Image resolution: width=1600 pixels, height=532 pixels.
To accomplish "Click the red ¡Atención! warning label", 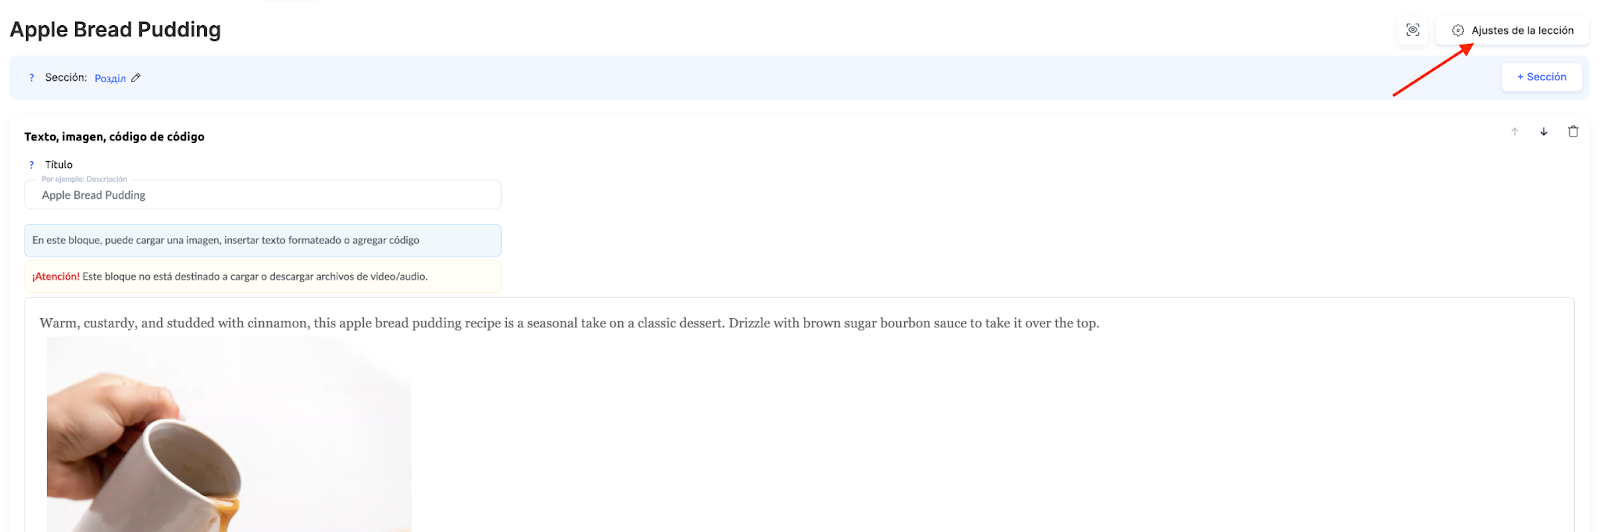I will [x=56, y=277].
